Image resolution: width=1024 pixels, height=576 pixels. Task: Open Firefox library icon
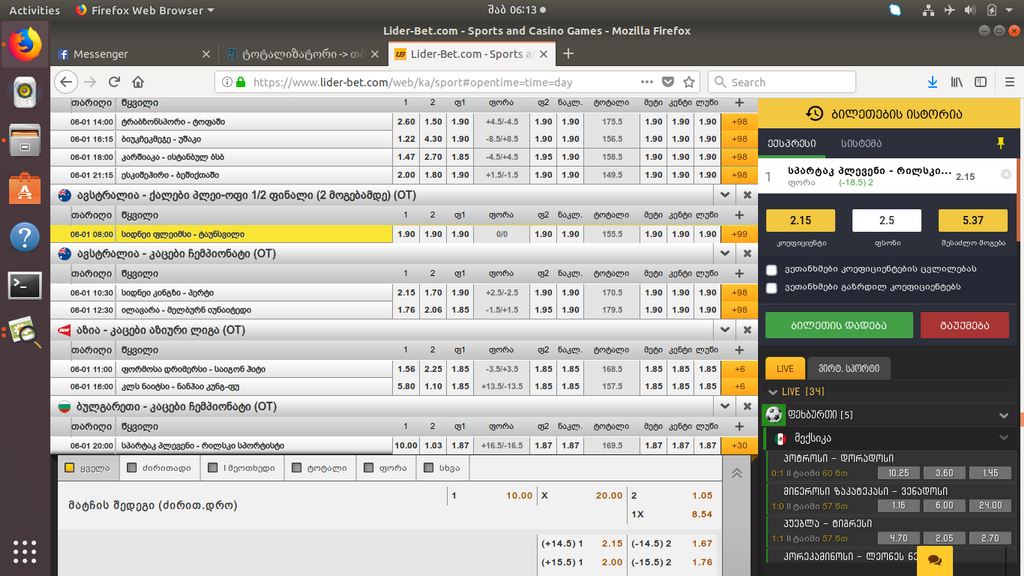pos(957,82)
